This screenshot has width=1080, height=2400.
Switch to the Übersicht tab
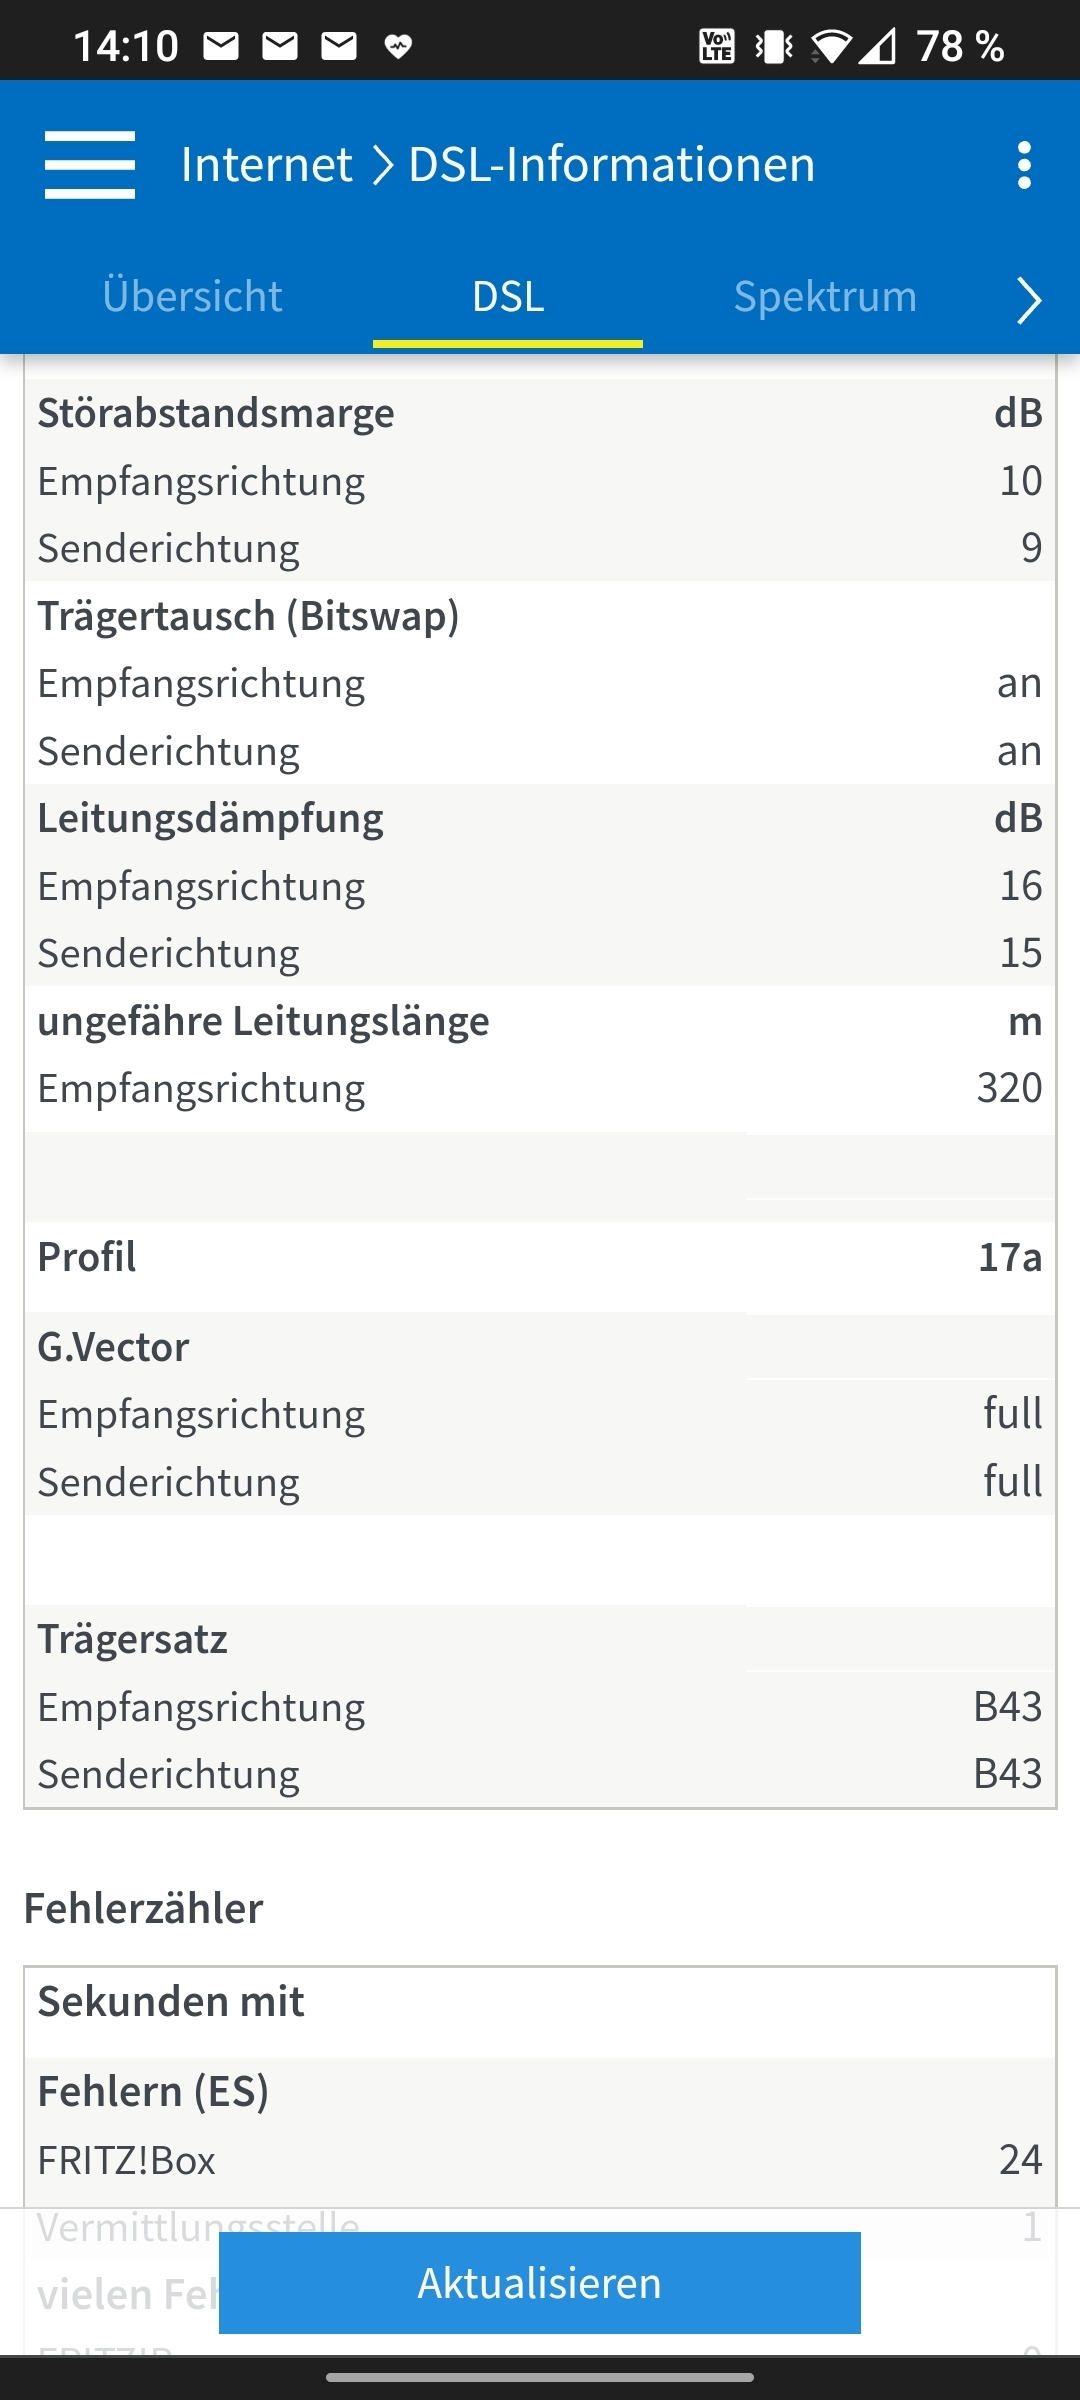coord(192,296)
